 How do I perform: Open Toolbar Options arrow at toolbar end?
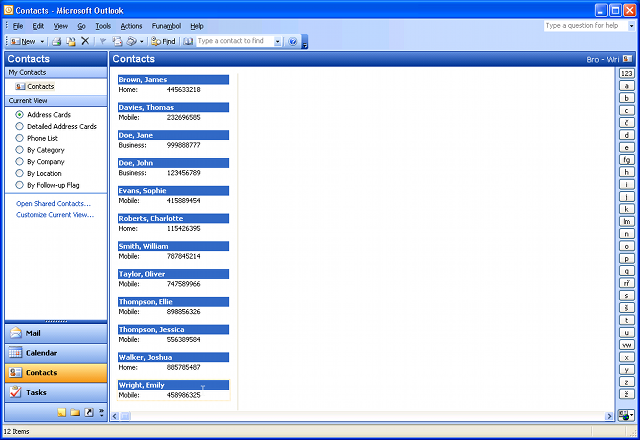click(304, 42)
